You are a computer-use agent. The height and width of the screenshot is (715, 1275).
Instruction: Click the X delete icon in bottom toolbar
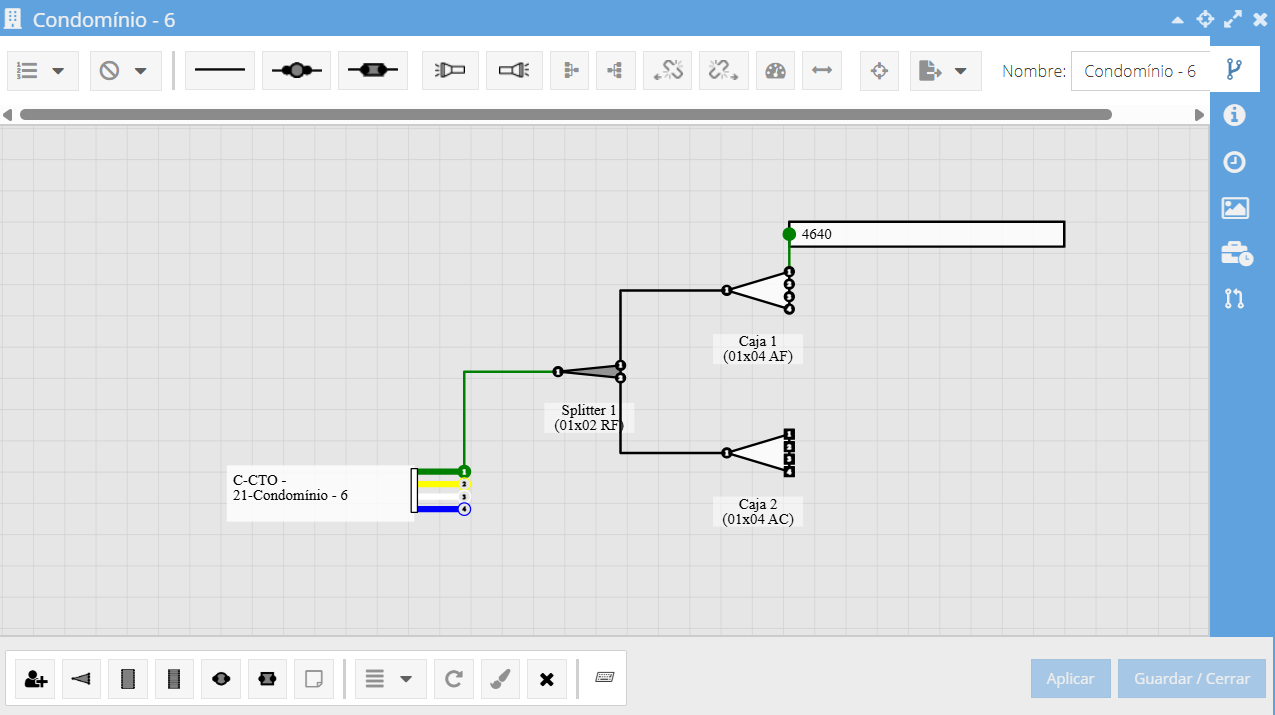[546, 679]
